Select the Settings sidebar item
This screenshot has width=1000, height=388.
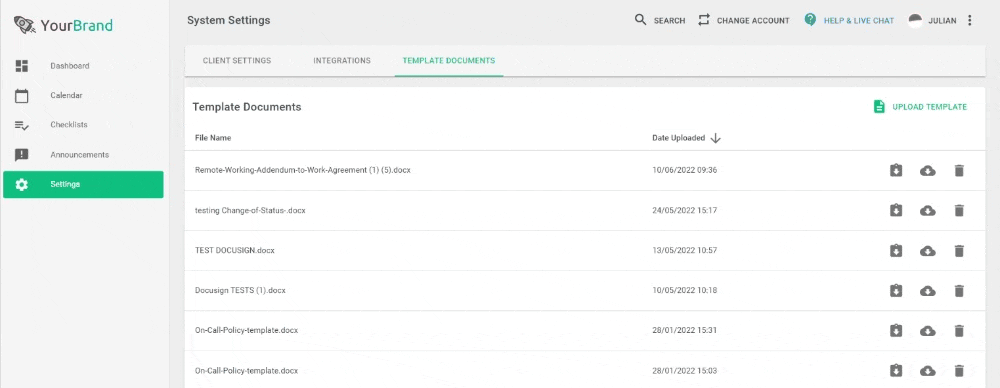pos(83,184)
